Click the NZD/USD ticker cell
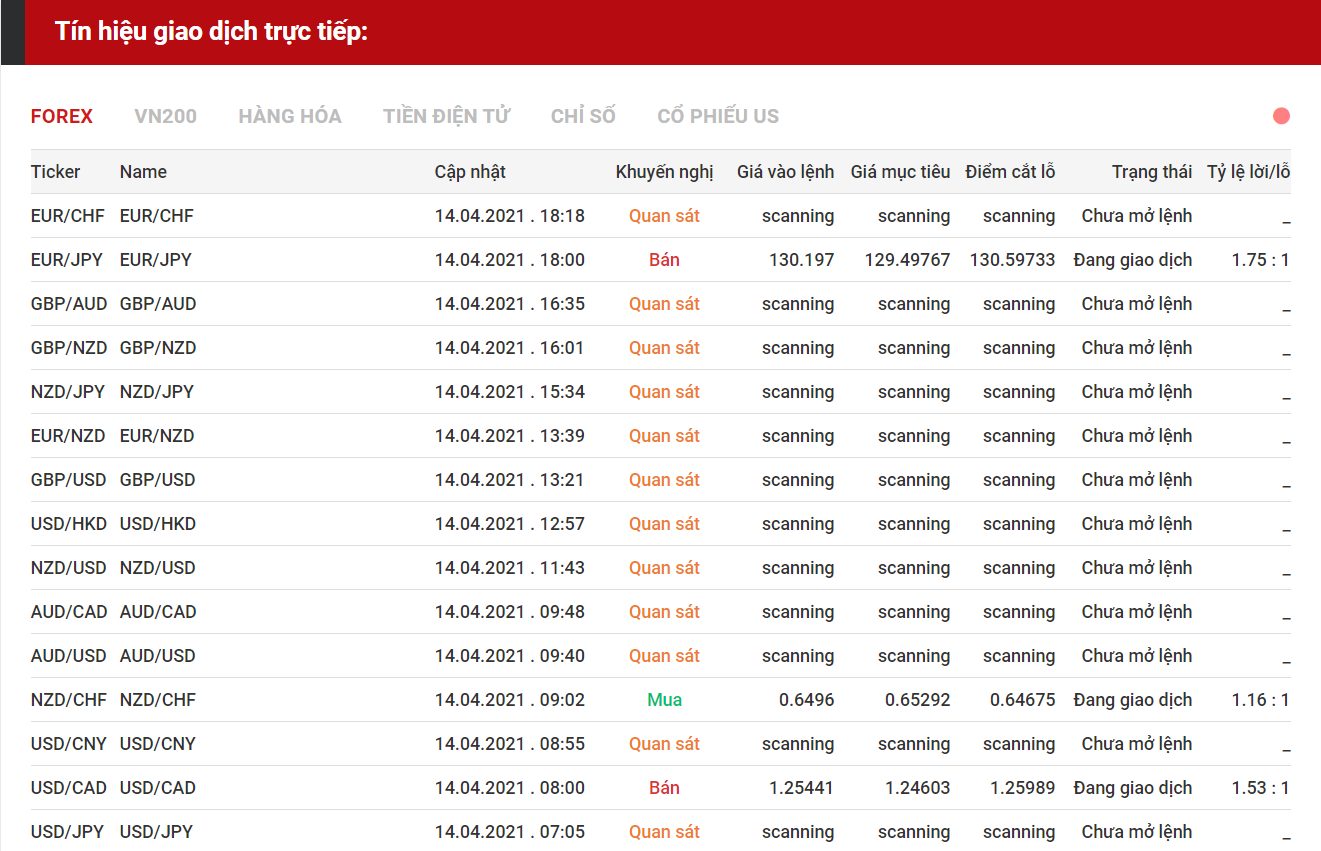This screenshot has width=1321, height=851. pos(69,568)
